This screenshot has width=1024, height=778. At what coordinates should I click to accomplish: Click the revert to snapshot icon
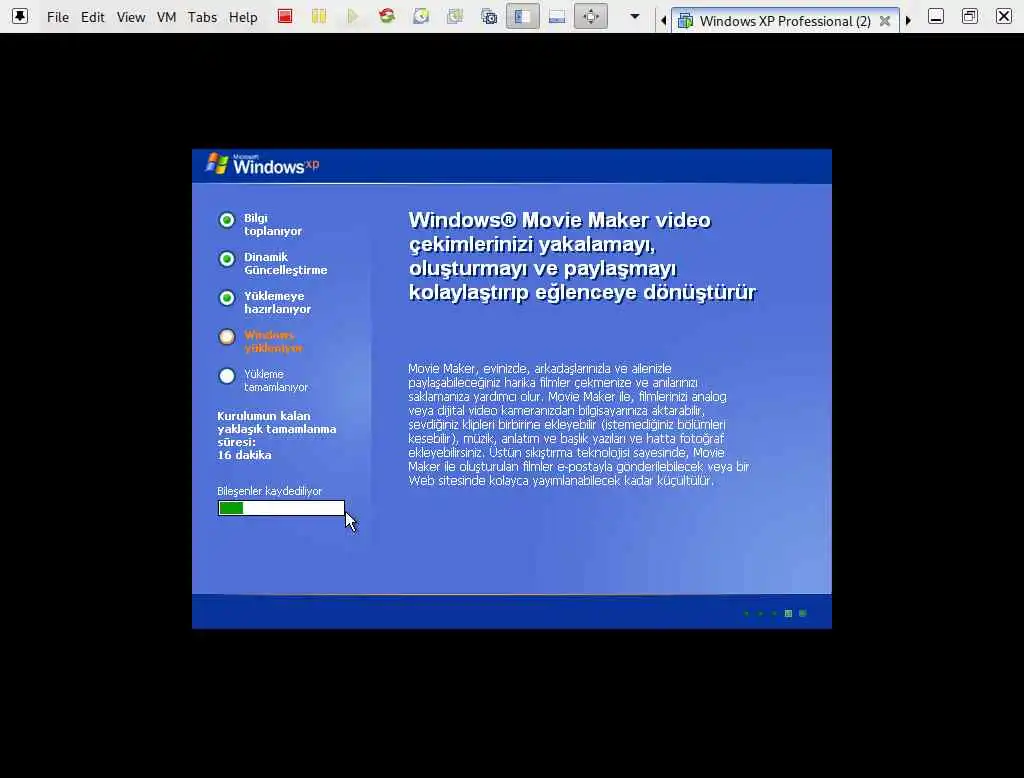click(455, 16)
